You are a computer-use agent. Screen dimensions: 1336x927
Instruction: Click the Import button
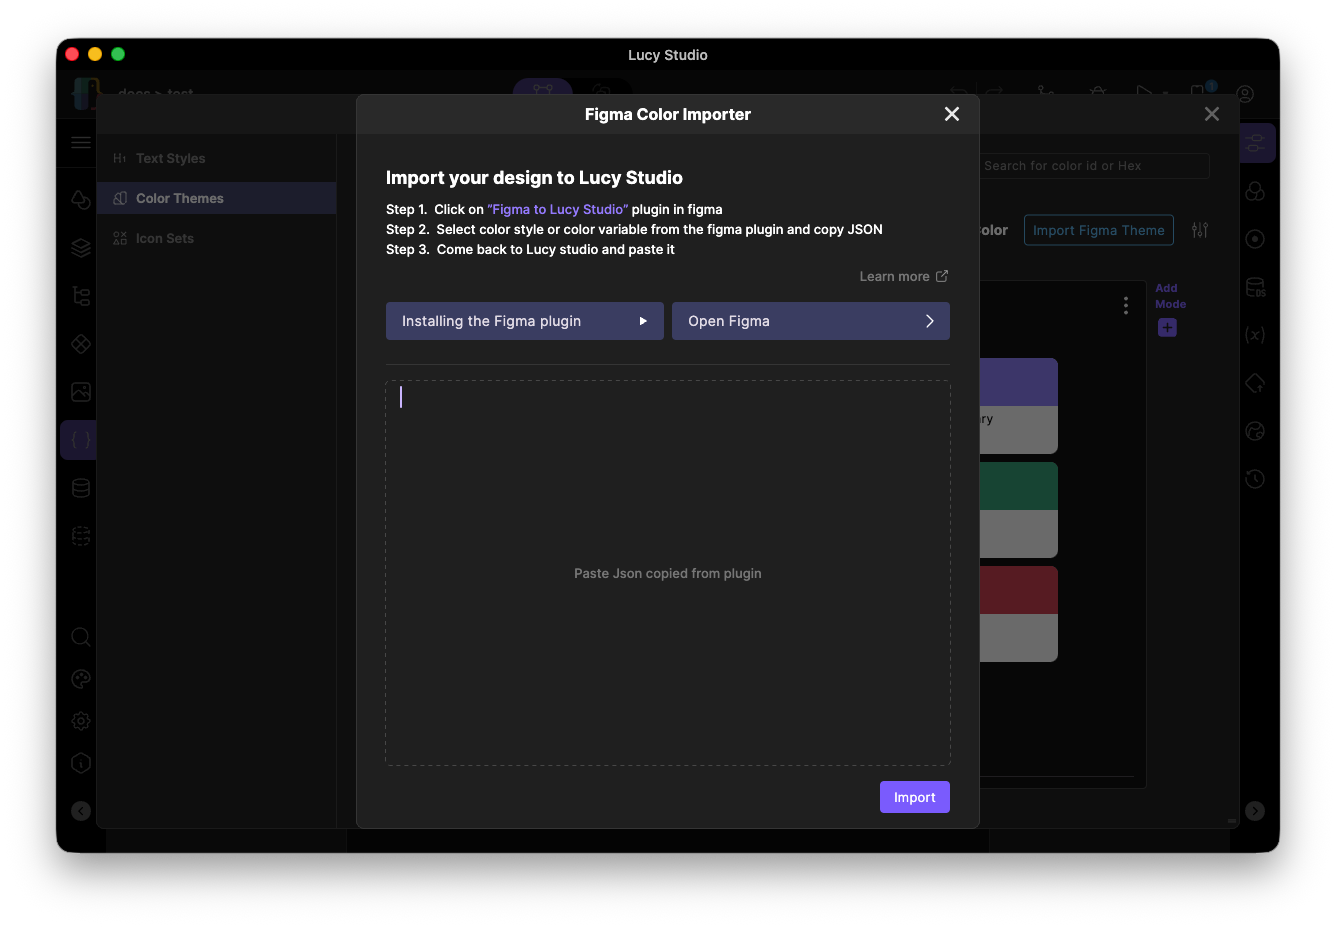click(x=915, y=797)
